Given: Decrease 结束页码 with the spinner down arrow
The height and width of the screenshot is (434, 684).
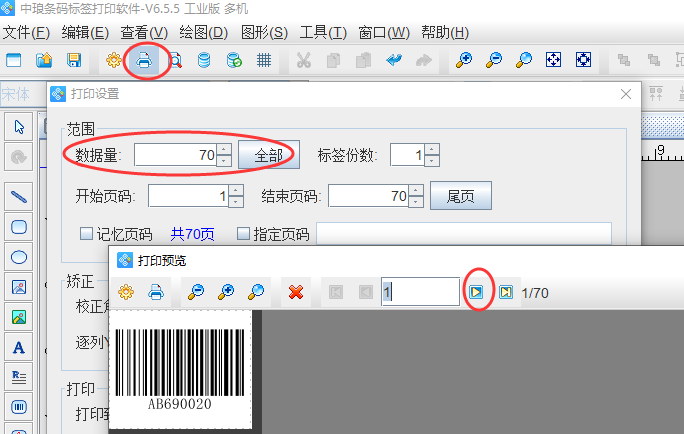Looking at the screenshot, I should [416, 201].
